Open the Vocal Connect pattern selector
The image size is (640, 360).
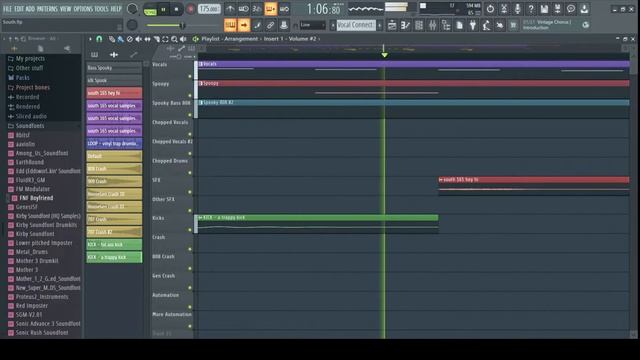click(356, 25)
